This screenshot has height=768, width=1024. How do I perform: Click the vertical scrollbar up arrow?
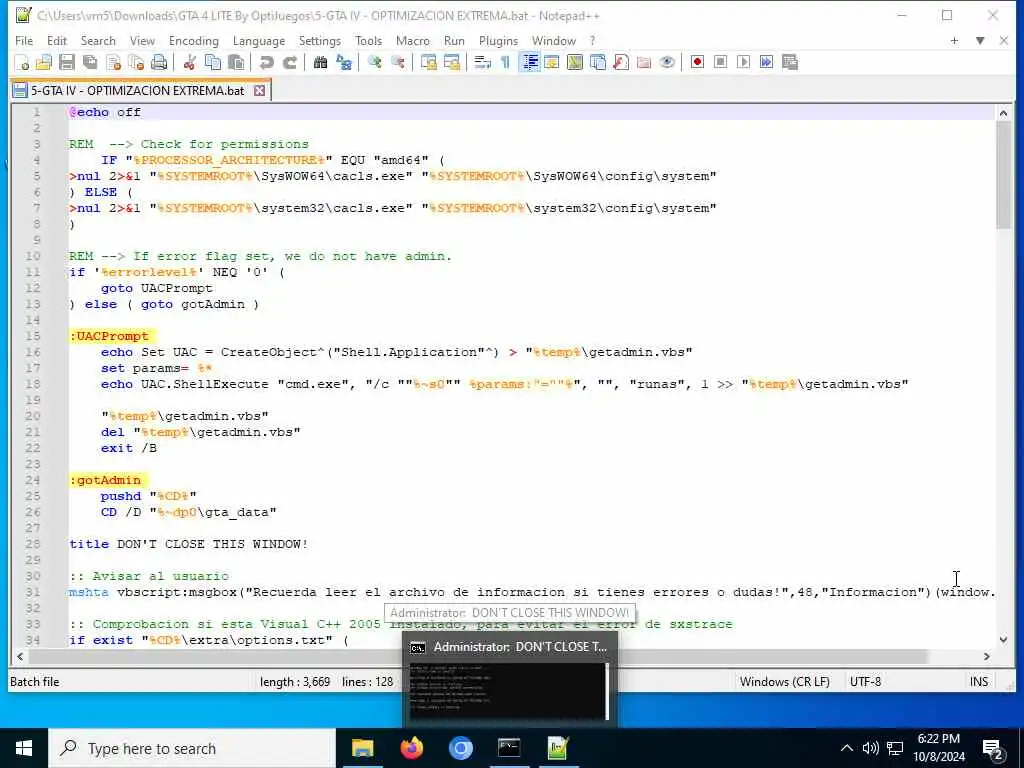click(x=1004, y=113)
